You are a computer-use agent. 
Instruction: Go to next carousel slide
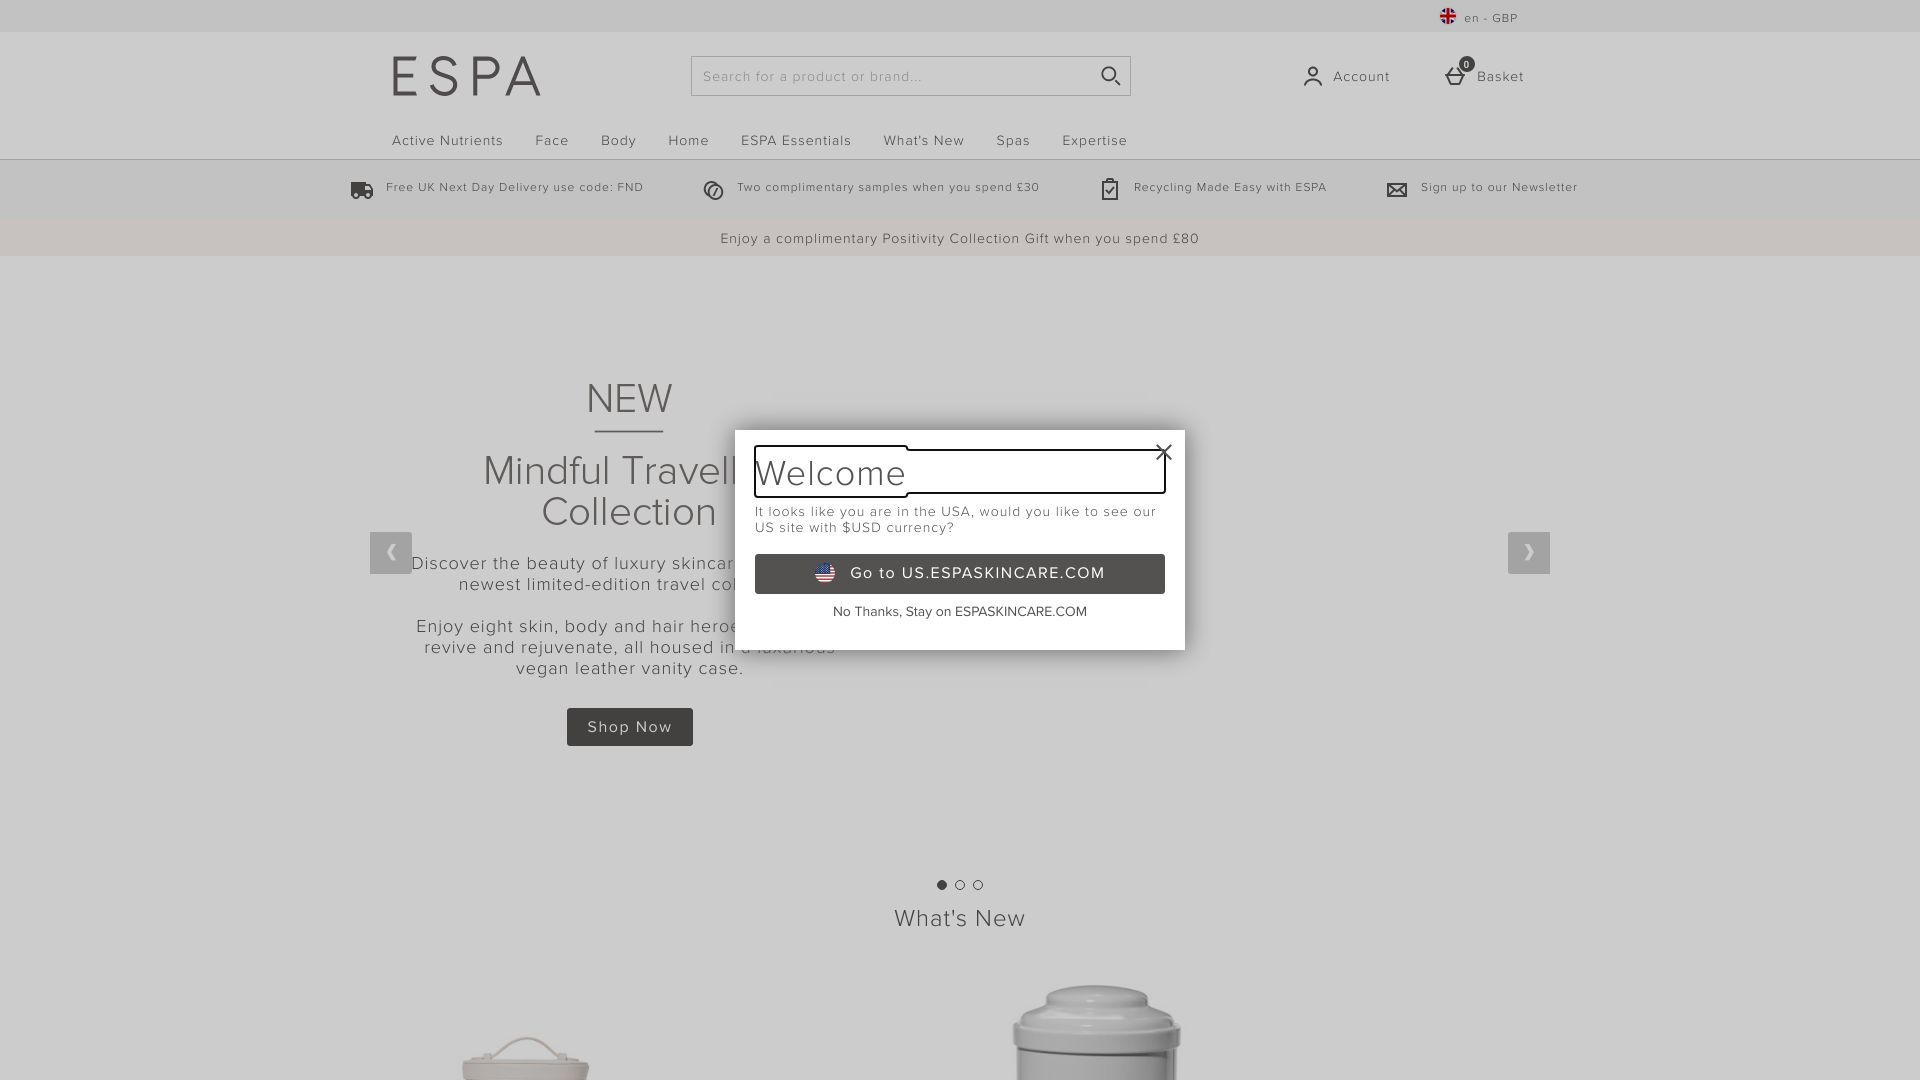[x=1529, y=553]
